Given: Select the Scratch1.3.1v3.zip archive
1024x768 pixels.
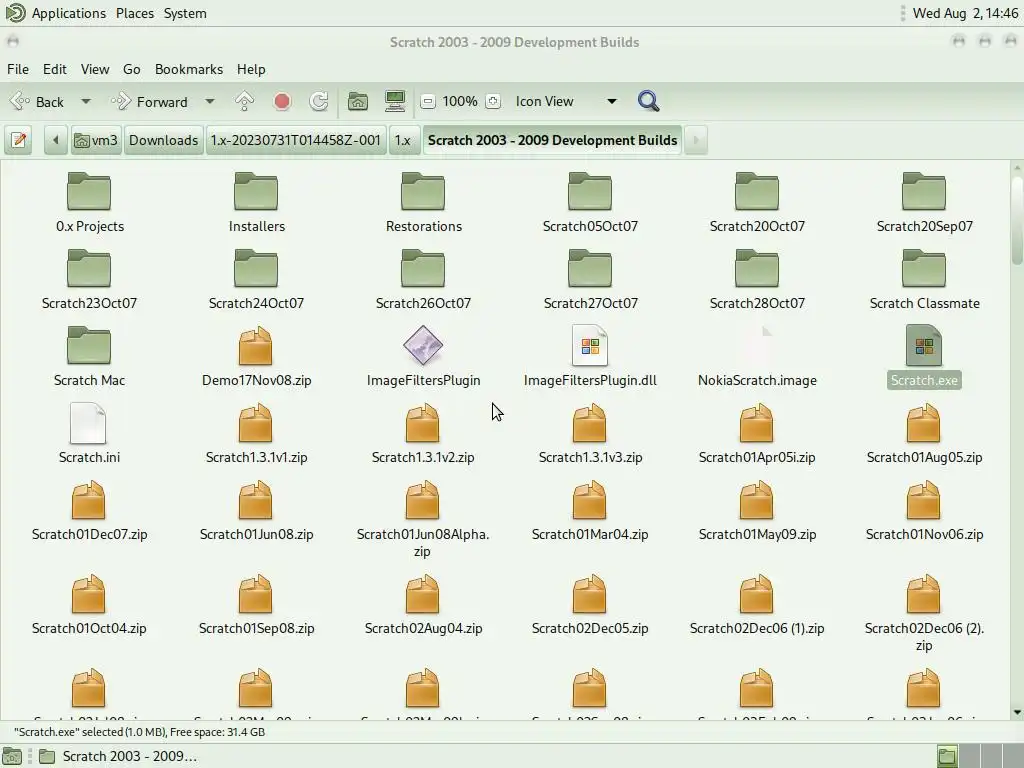Looking at the screenshot, I should 590,434.
